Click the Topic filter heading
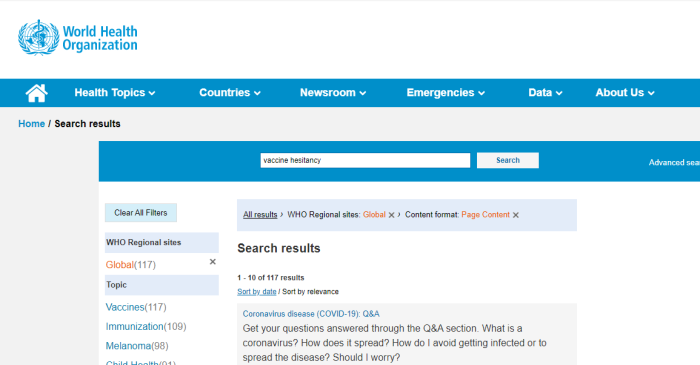The image size is (700, 365). tap(162, 285)
